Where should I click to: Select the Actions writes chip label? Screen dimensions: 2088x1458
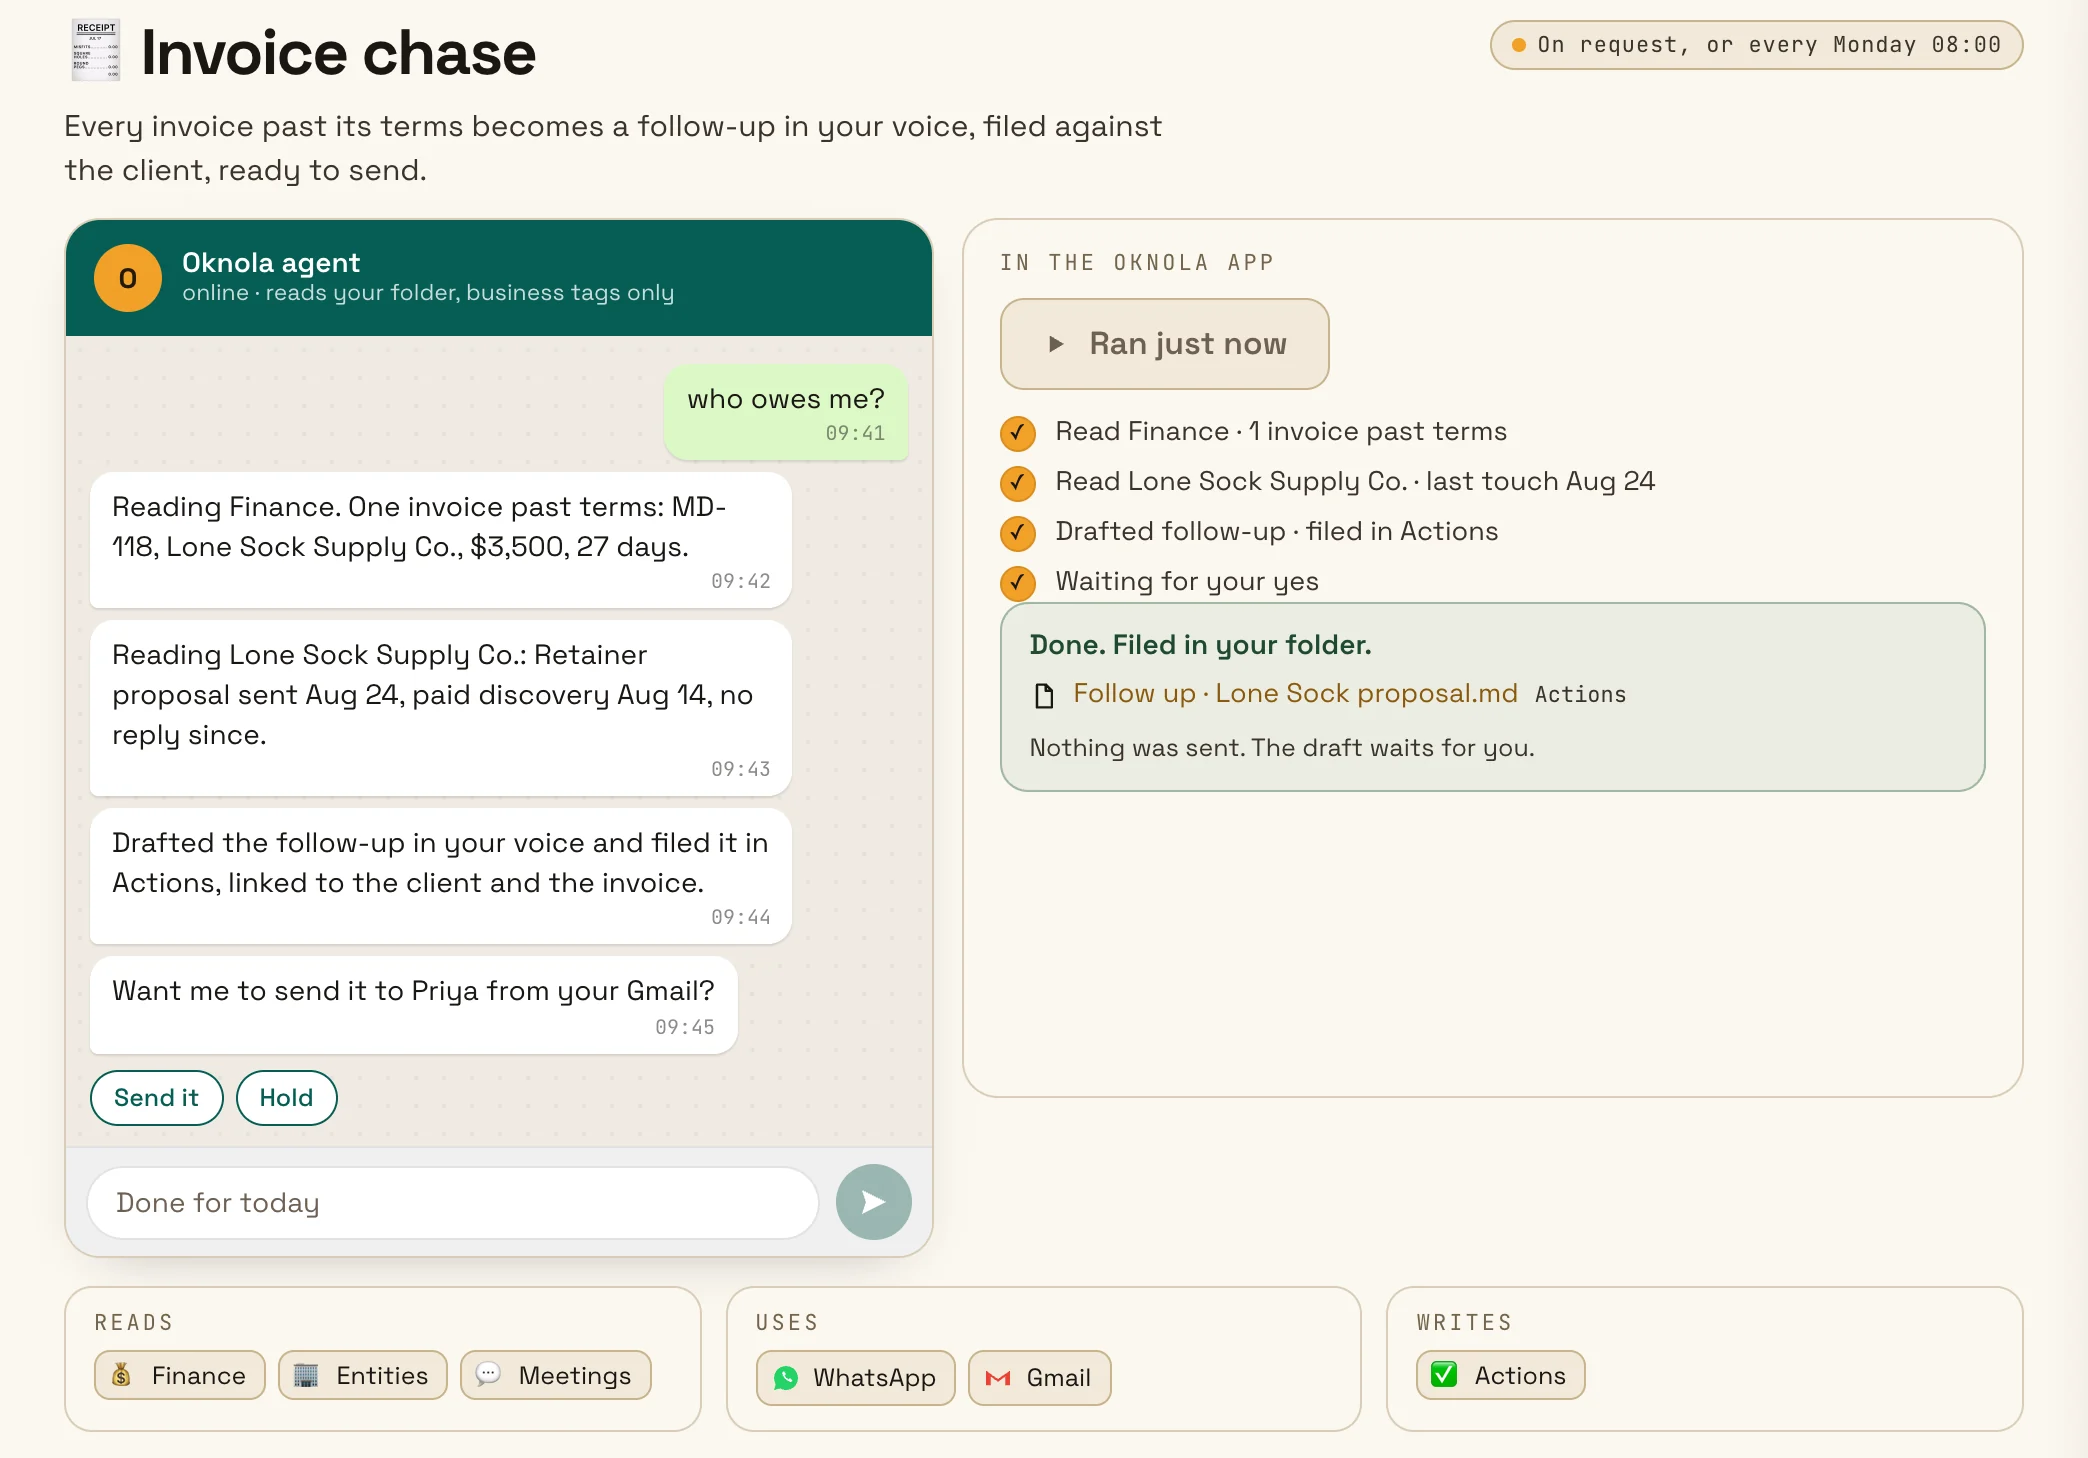(x=1520, y=1375)
